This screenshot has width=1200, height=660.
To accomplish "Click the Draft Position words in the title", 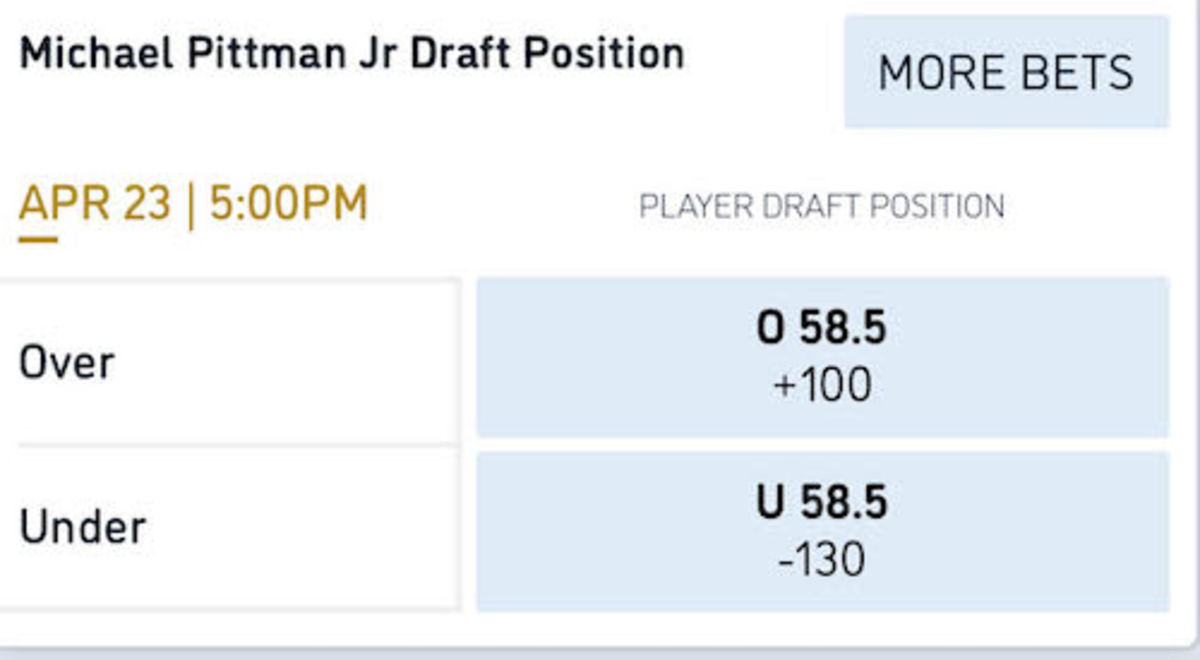I will (x=548, y=53).
